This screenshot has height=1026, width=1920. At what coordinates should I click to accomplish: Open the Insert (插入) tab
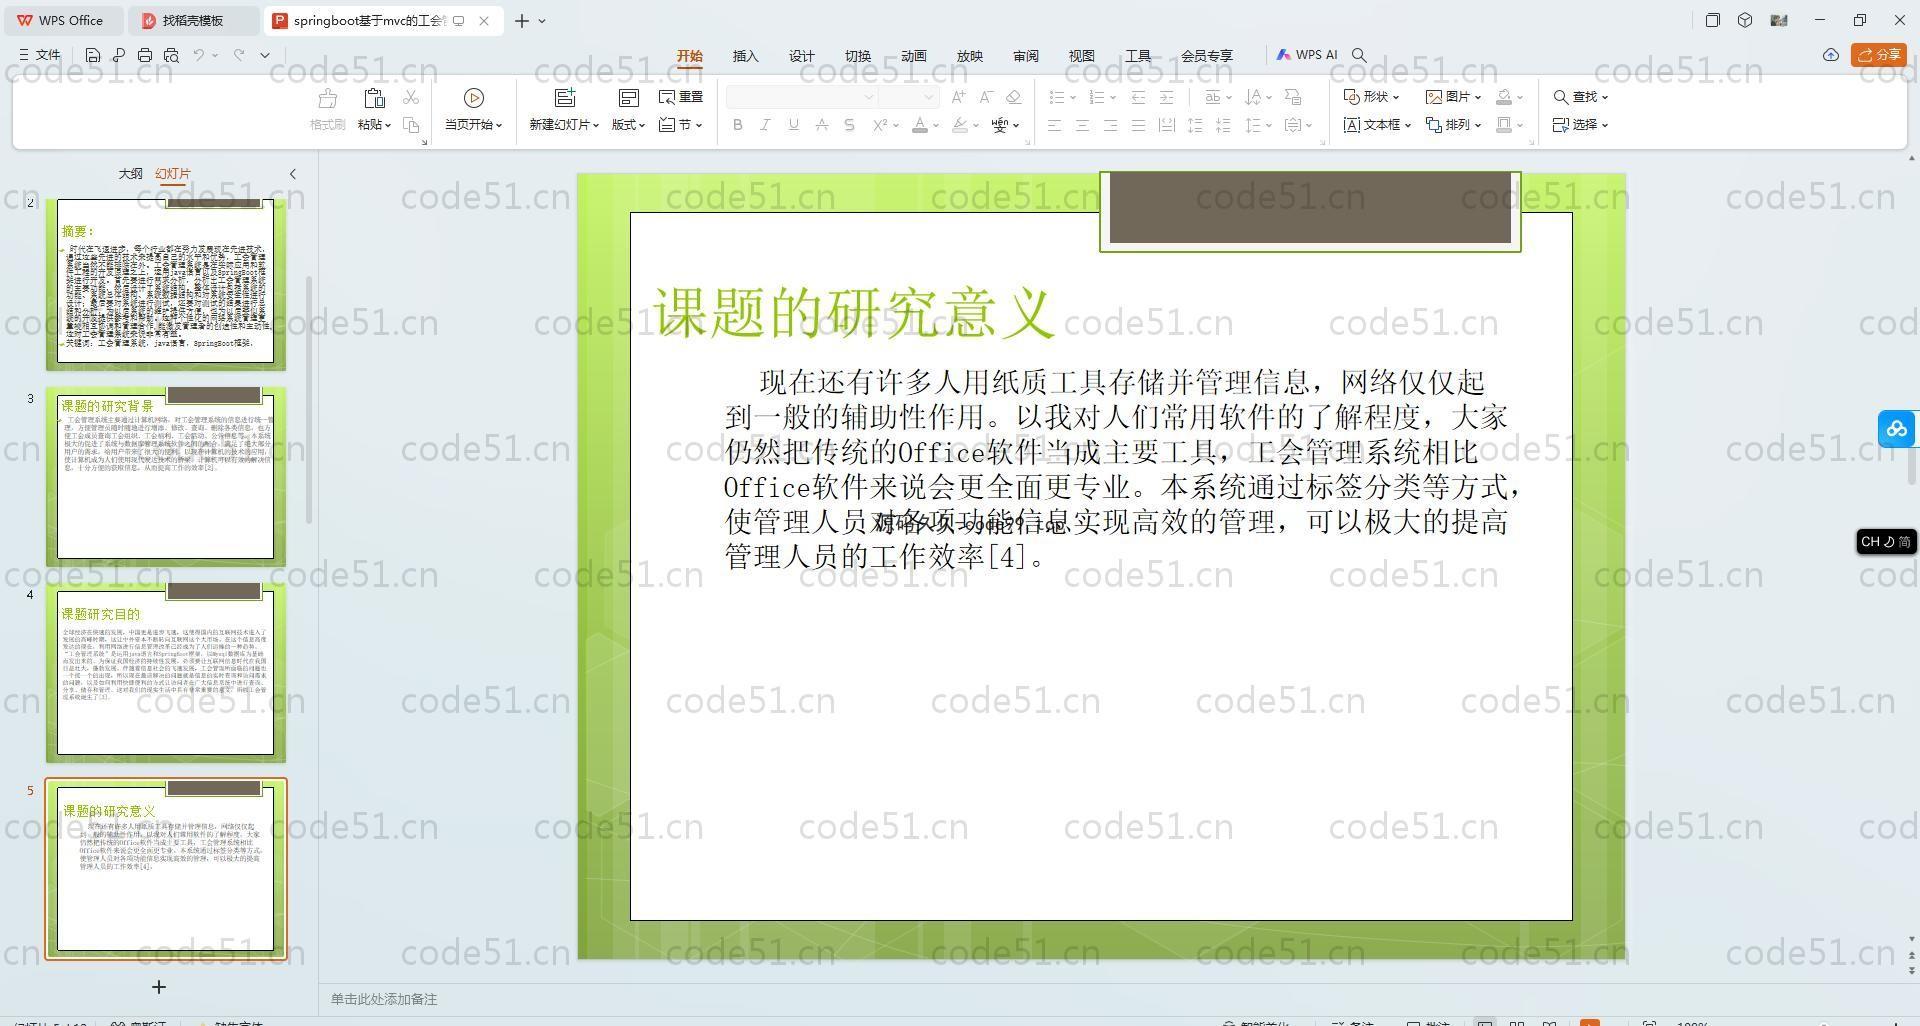coord(746,56)
